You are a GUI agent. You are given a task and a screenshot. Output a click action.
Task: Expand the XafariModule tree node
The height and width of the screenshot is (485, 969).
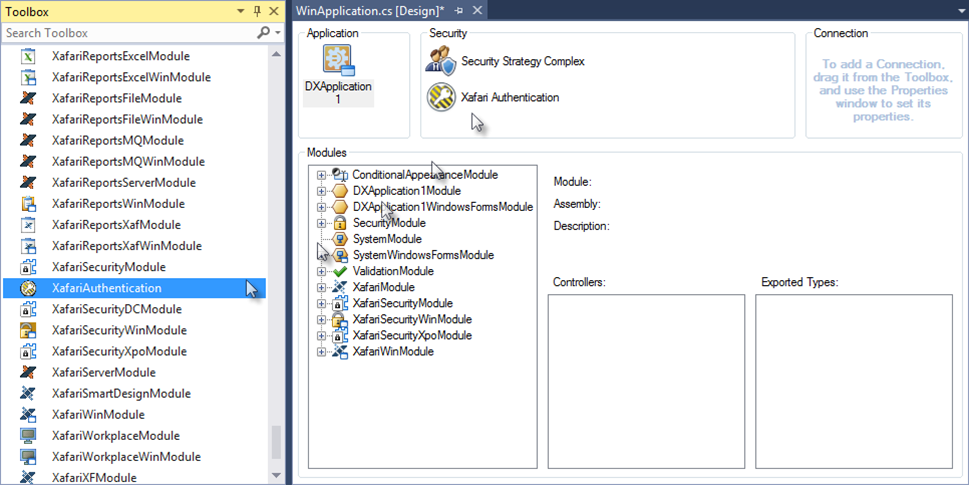[x=321, y=287]
